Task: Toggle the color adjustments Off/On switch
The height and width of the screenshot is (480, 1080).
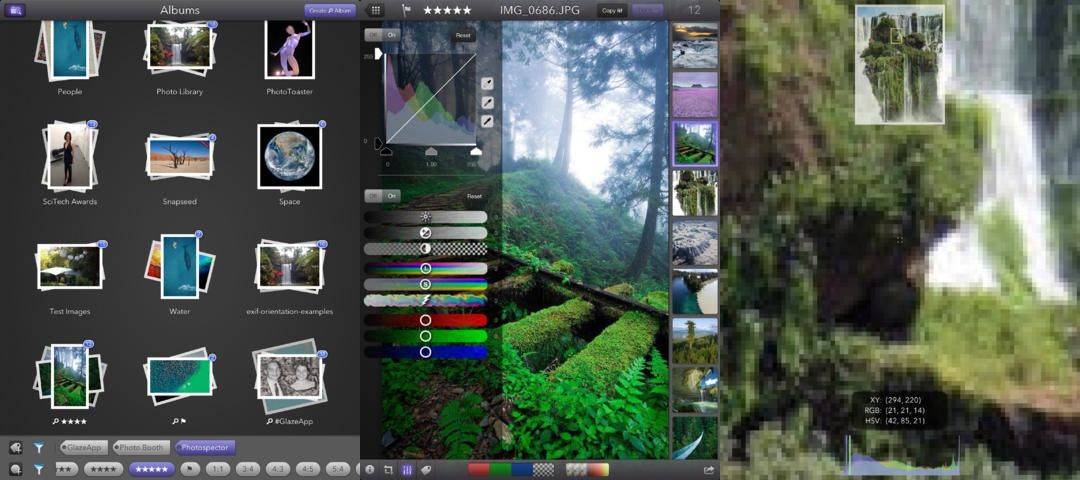Action: (380, 196)
